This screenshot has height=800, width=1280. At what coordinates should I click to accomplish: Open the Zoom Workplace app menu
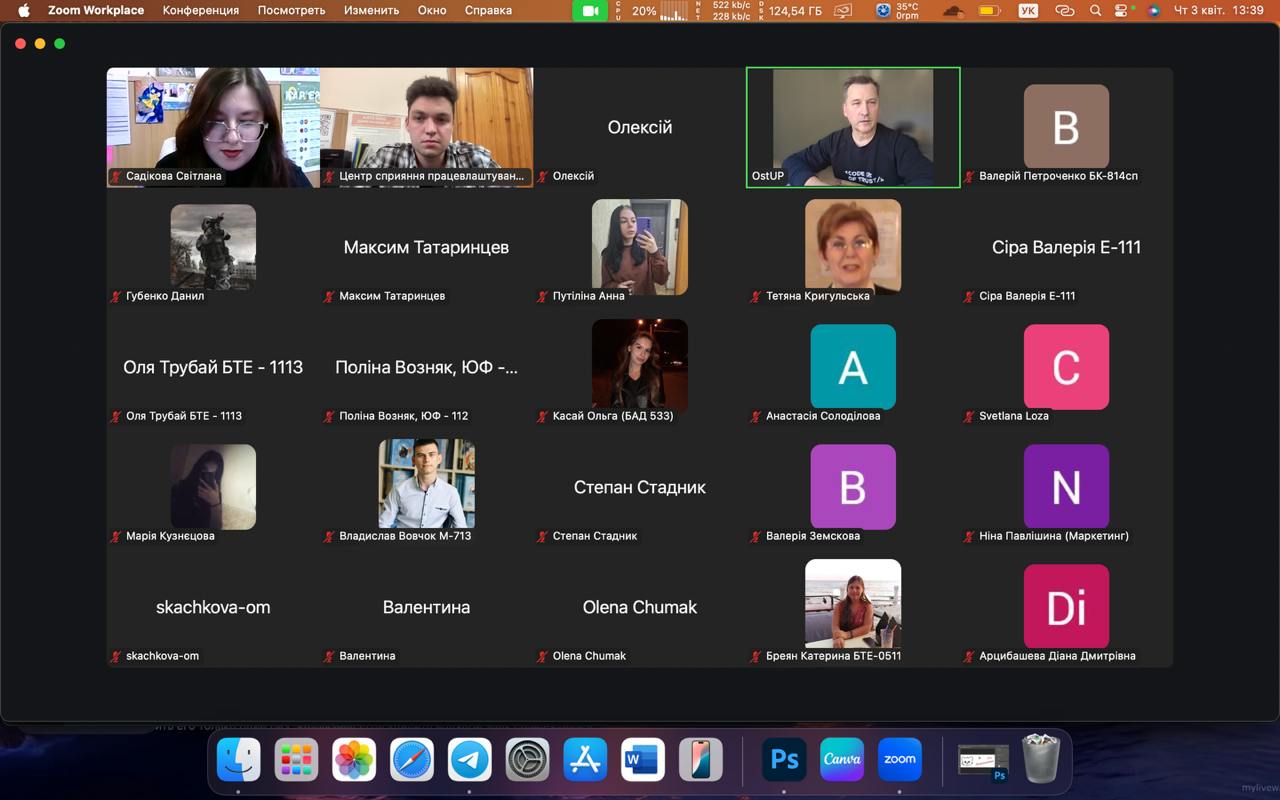96,11
